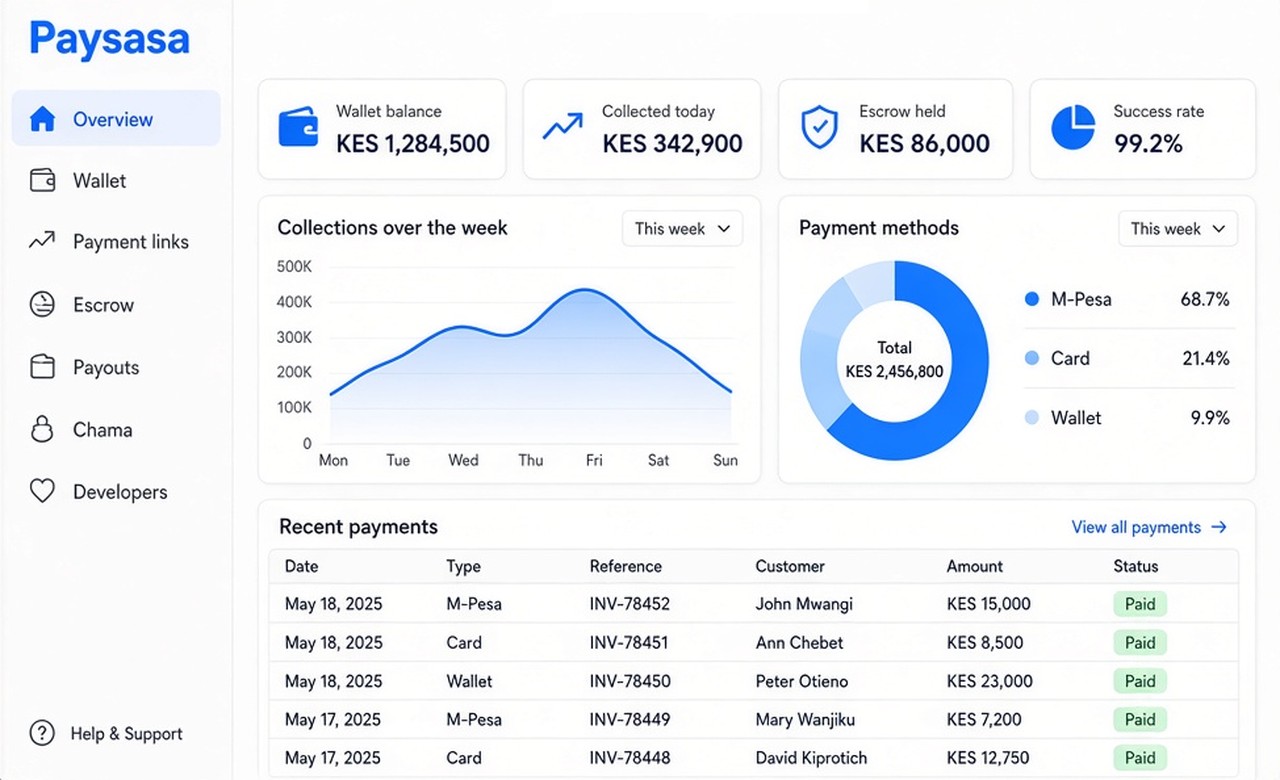1280x780 pixels.
Task: Click the M-Pesa legend color dot
Action: 1032,299
